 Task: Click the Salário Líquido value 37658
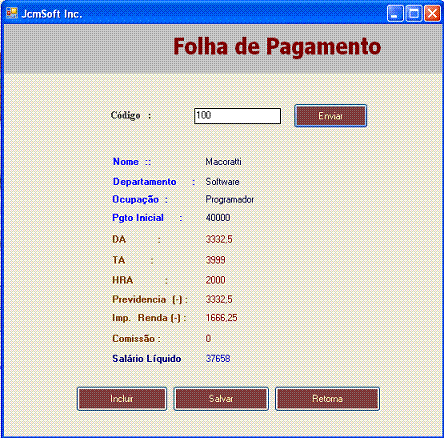coord(218,359)
